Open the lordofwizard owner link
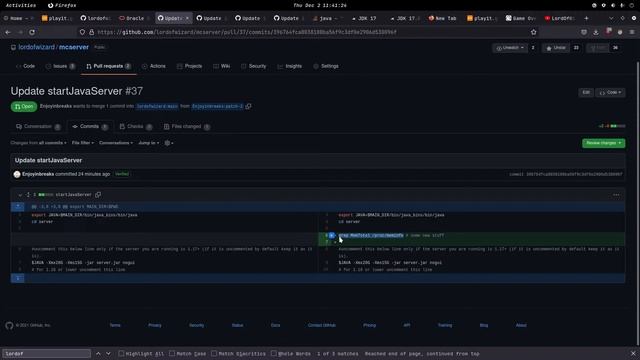 [36, 47]
